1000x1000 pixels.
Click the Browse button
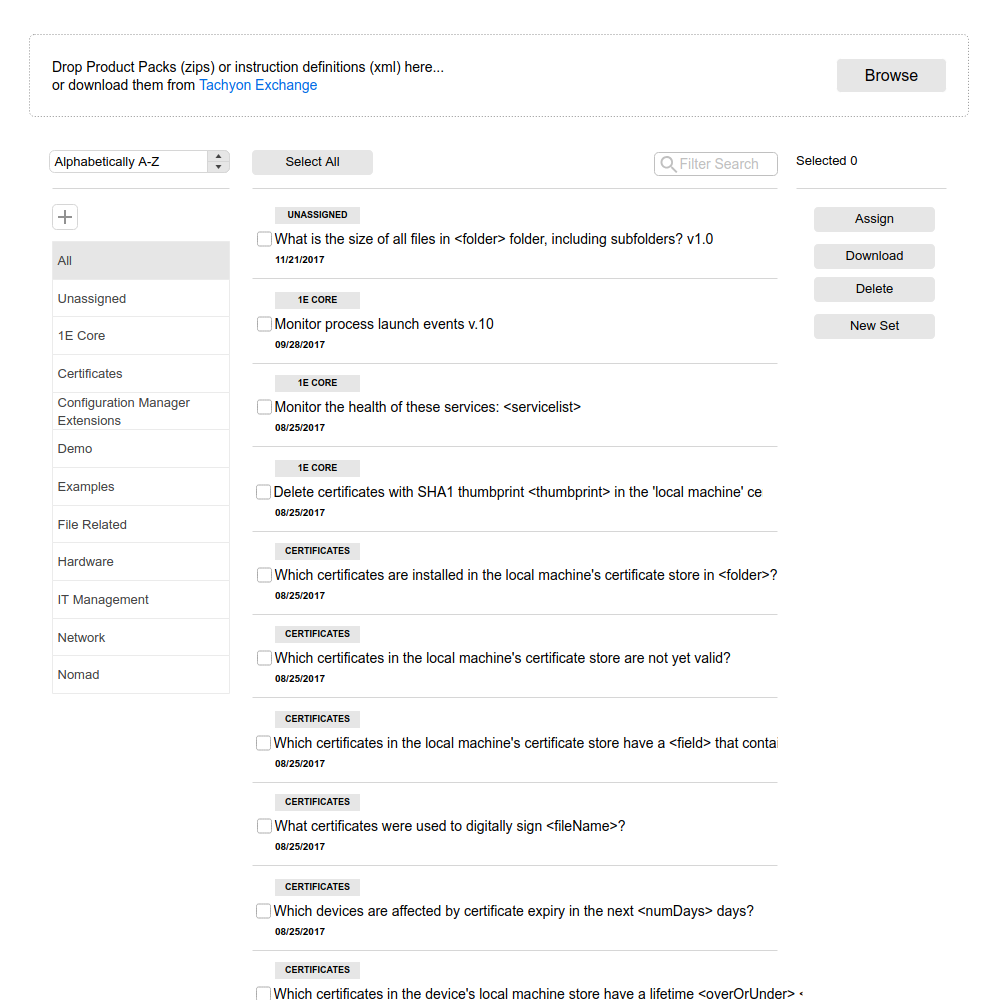[x=891, y=75]
